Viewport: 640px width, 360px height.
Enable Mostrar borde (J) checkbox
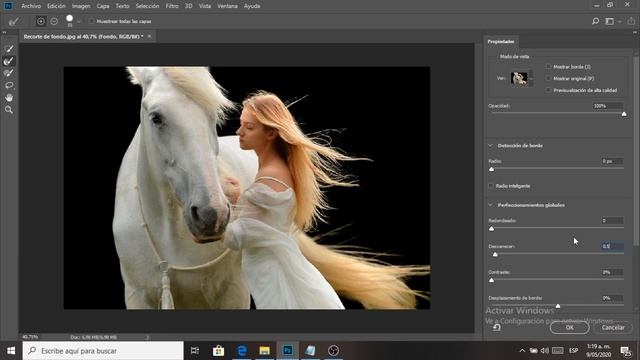[x=548, y=67]
